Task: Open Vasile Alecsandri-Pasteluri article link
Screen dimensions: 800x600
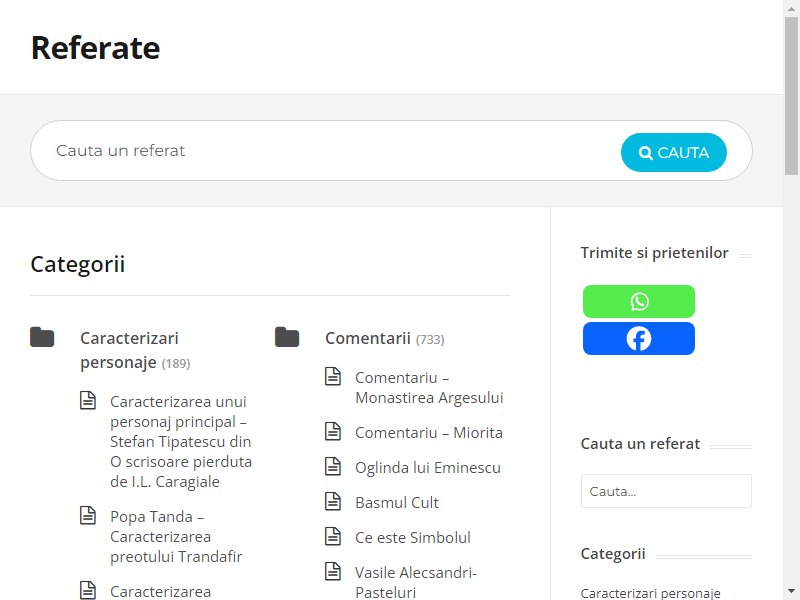Action: (x=416, y=582)
